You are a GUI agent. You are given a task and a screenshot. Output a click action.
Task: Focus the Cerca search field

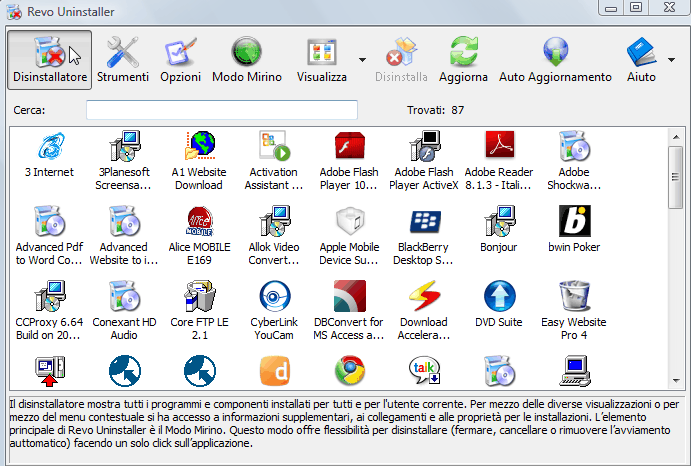222,110
